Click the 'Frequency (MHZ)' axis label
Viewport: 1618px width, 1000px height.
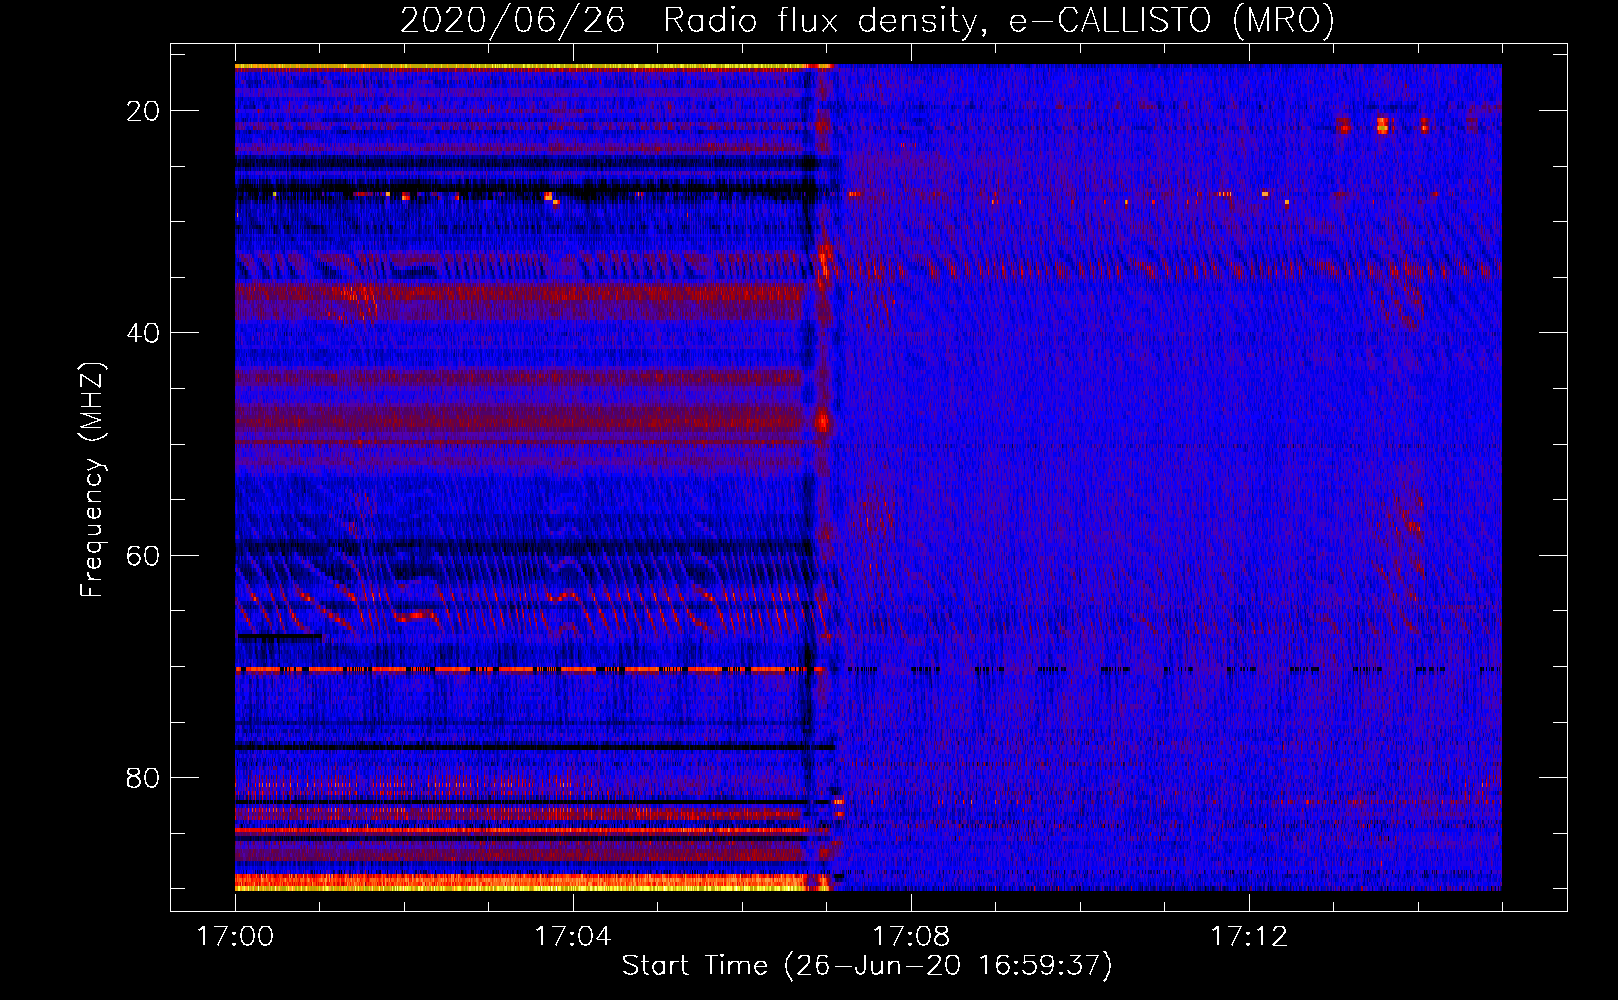tap(92, 480)
